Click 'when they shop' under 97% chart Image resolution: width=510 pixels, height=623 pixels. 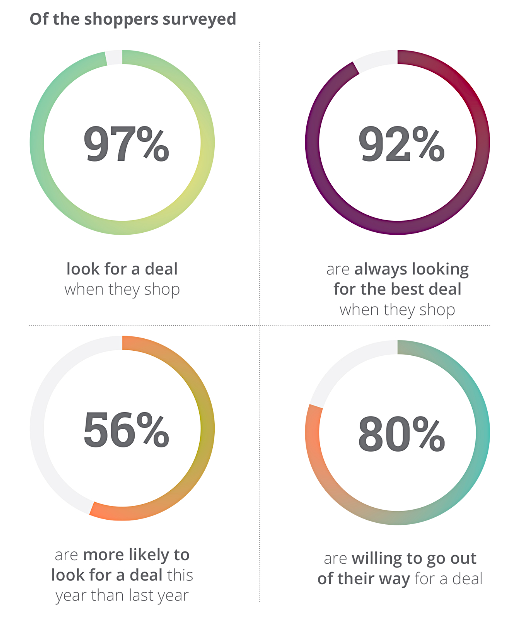(x=122, y=290)
